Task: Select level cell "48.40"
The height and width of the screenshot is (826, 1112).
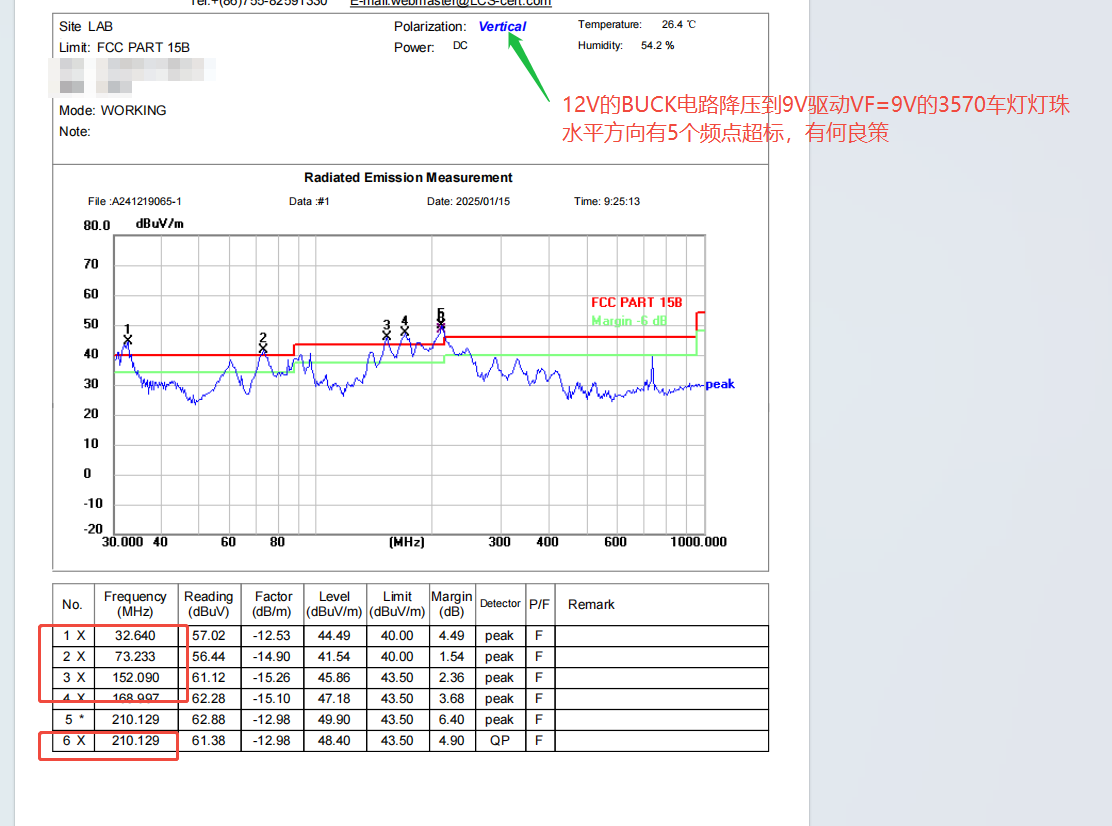Action: point(334,741)
